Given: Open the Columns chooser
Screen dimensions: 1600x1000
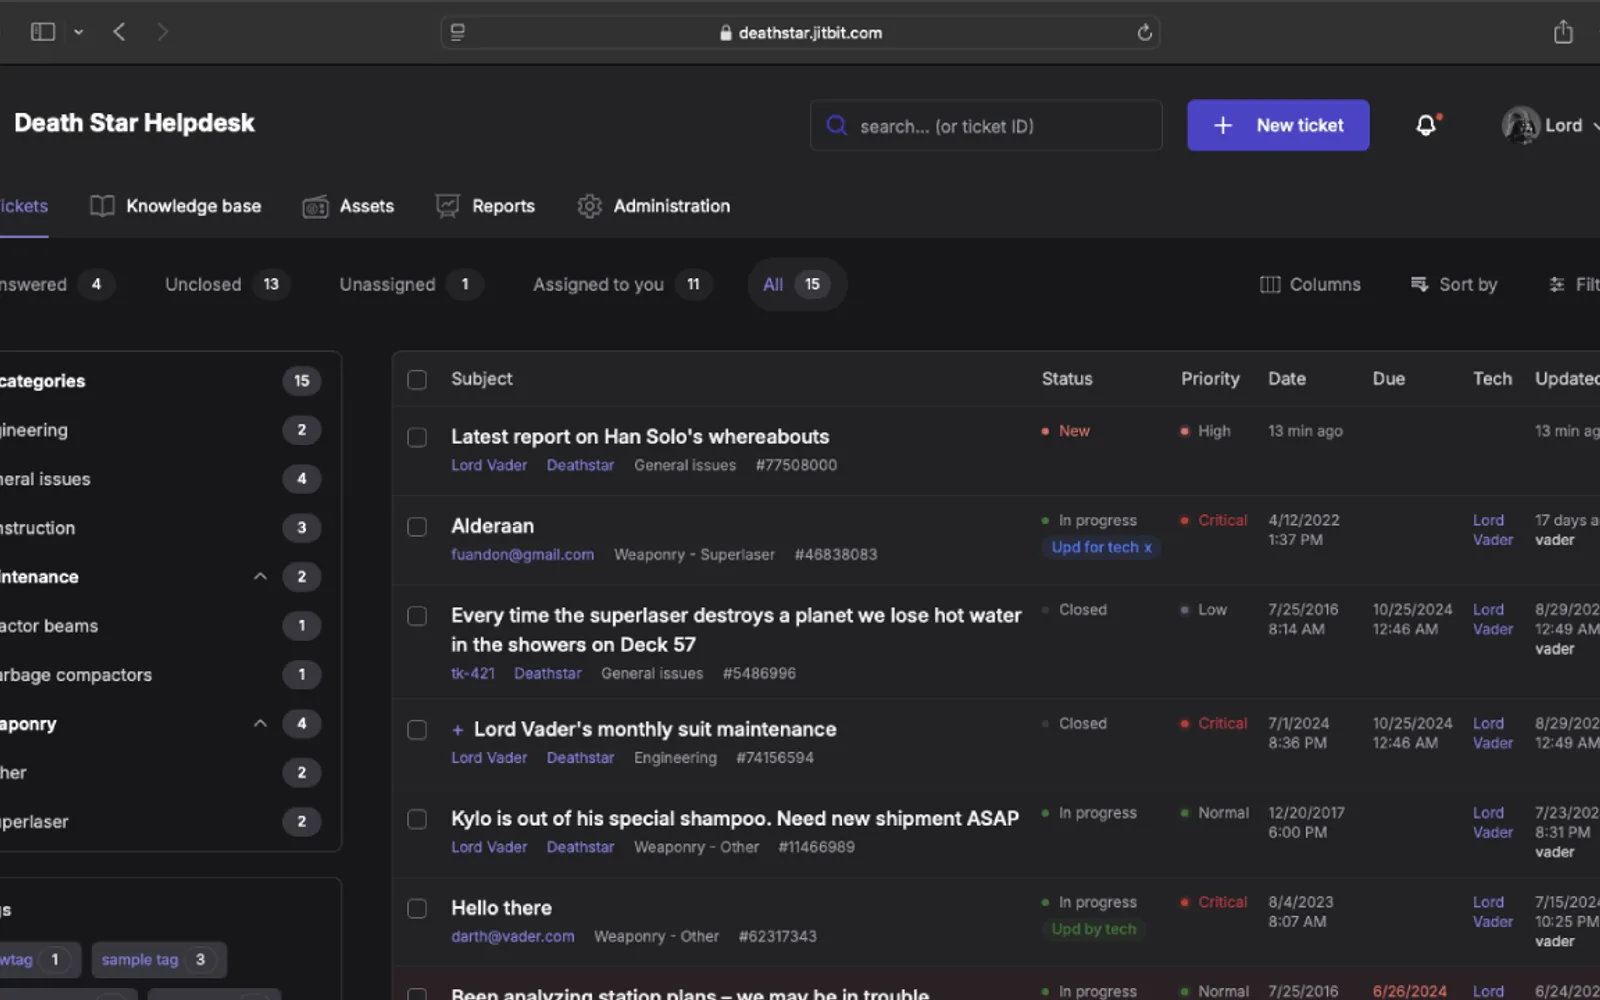Looking at the screenshot, I should click(x=1310, y=285).
